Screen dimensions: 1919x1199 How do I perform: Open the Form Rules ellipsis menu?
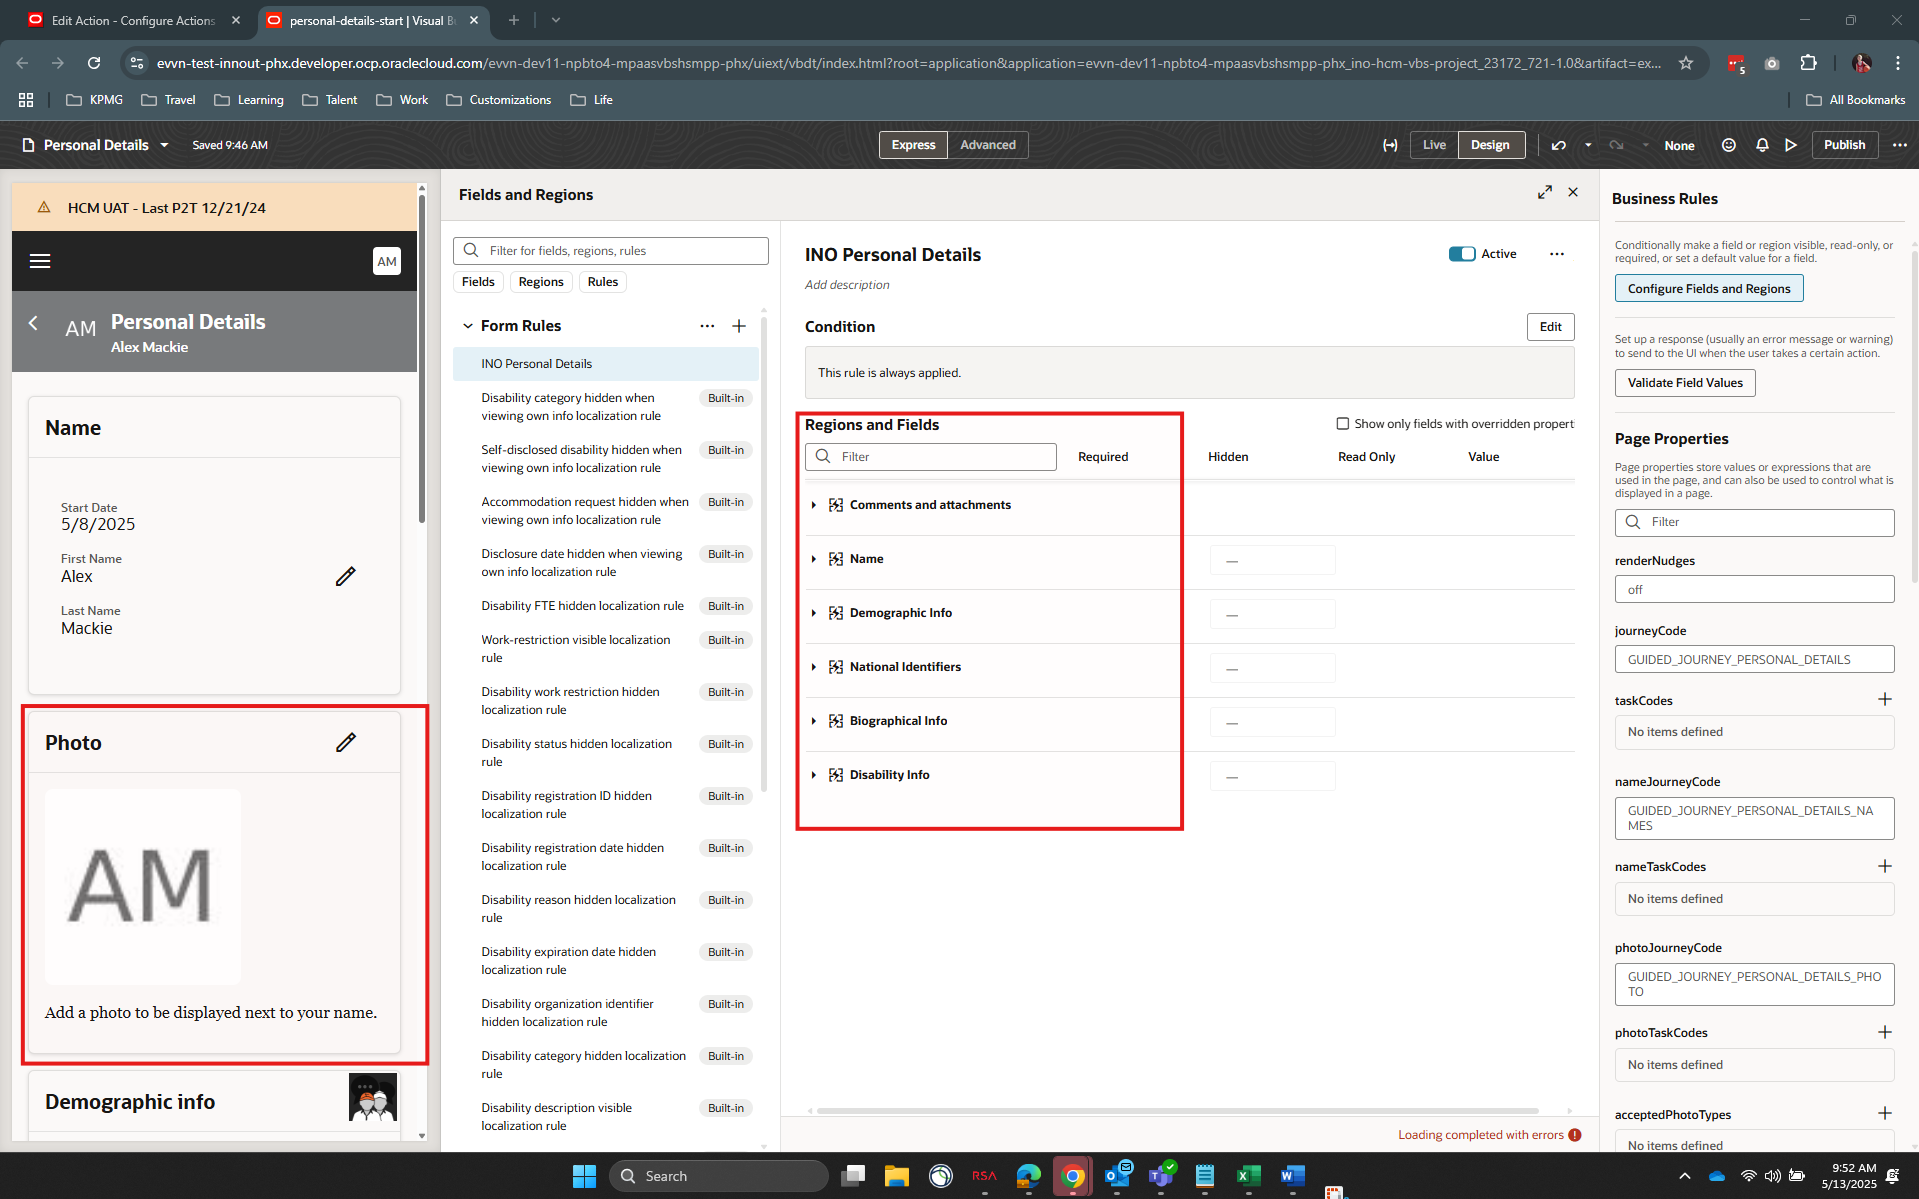pos(707,326)
